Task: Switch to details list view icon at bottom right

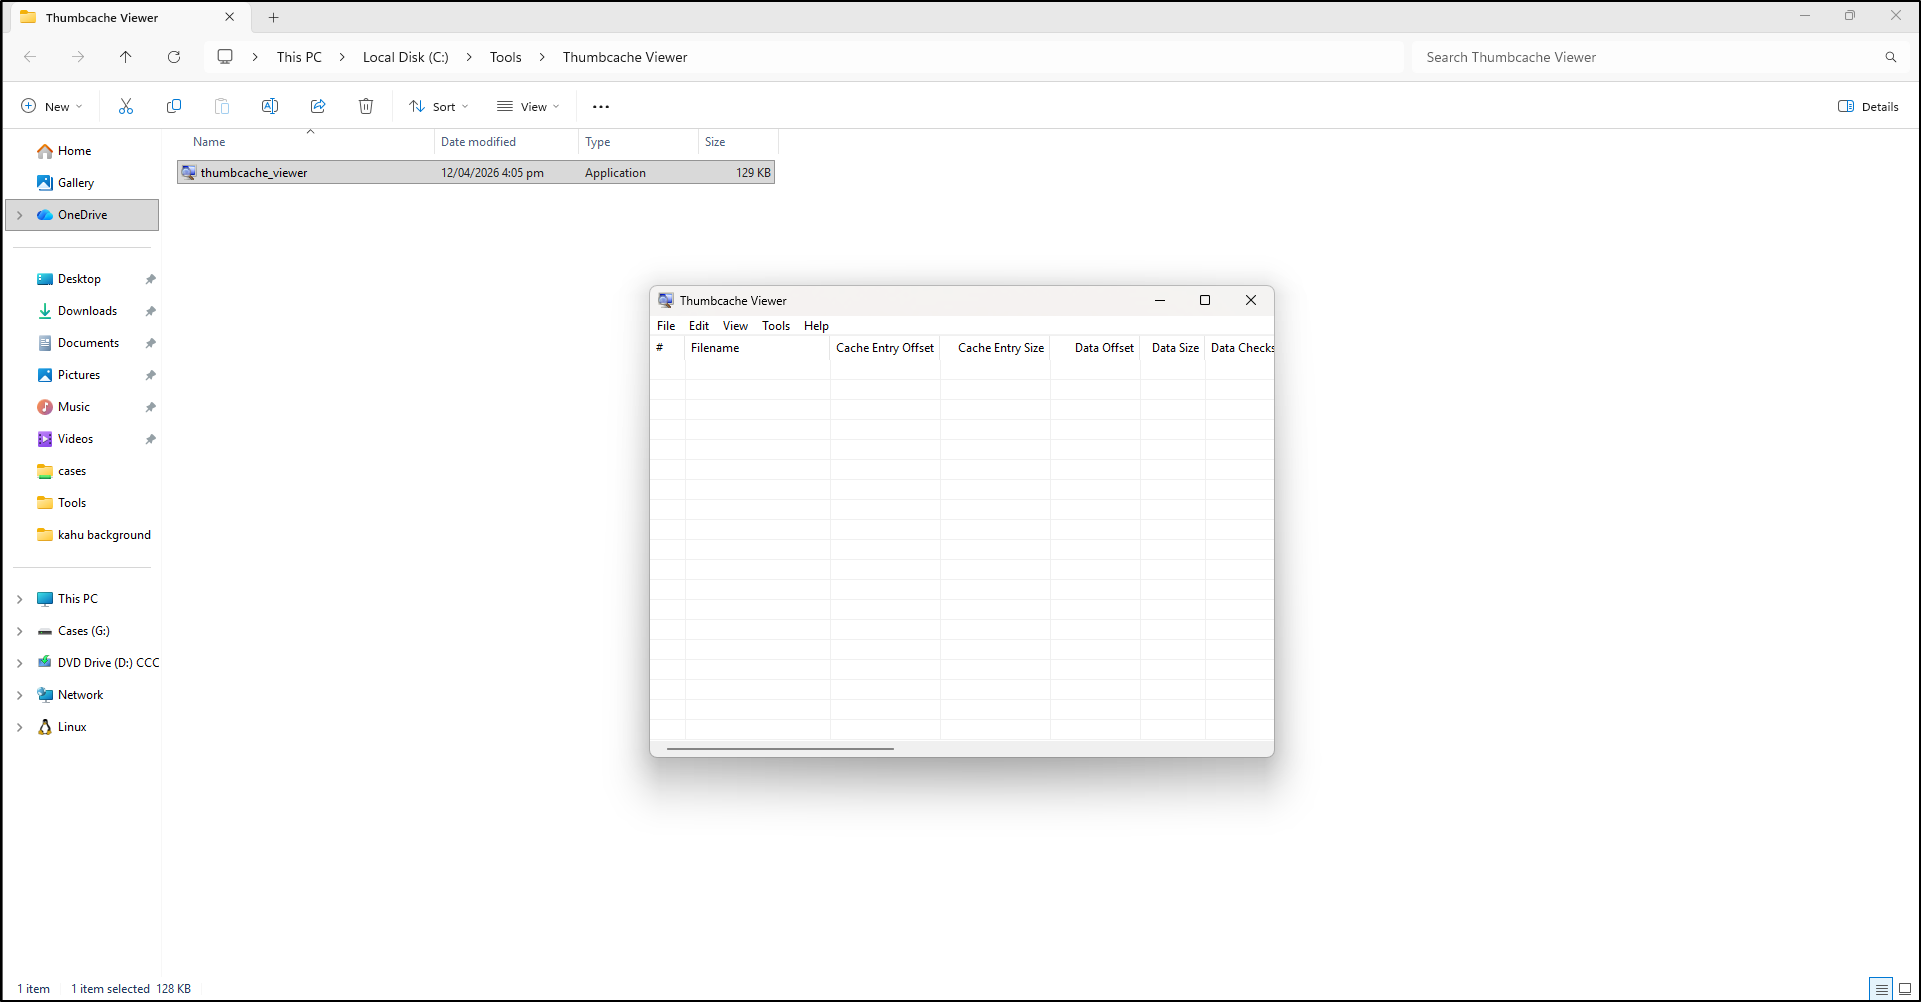Action: point(1881,989)
